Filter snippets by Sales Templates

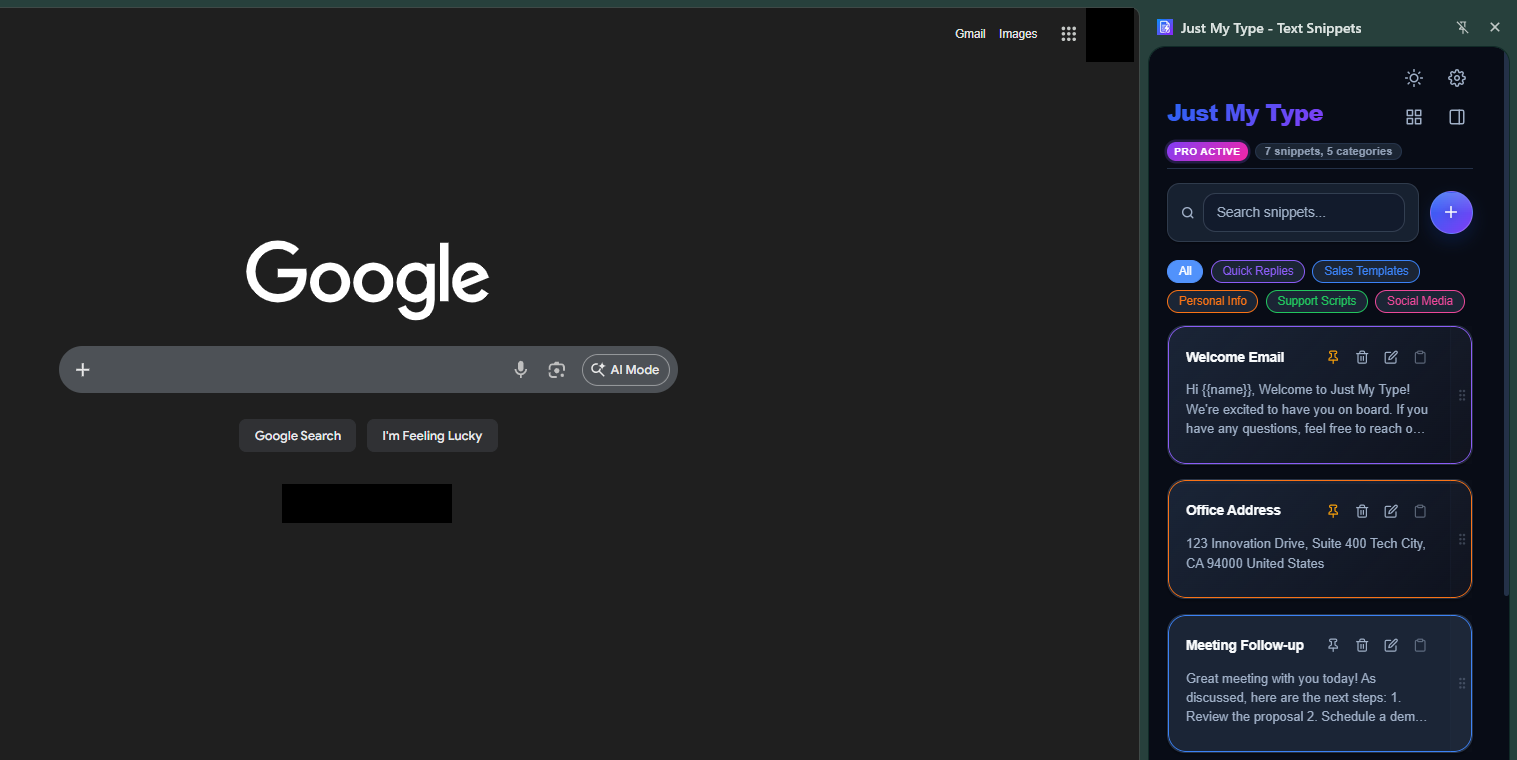(1365, 270)
